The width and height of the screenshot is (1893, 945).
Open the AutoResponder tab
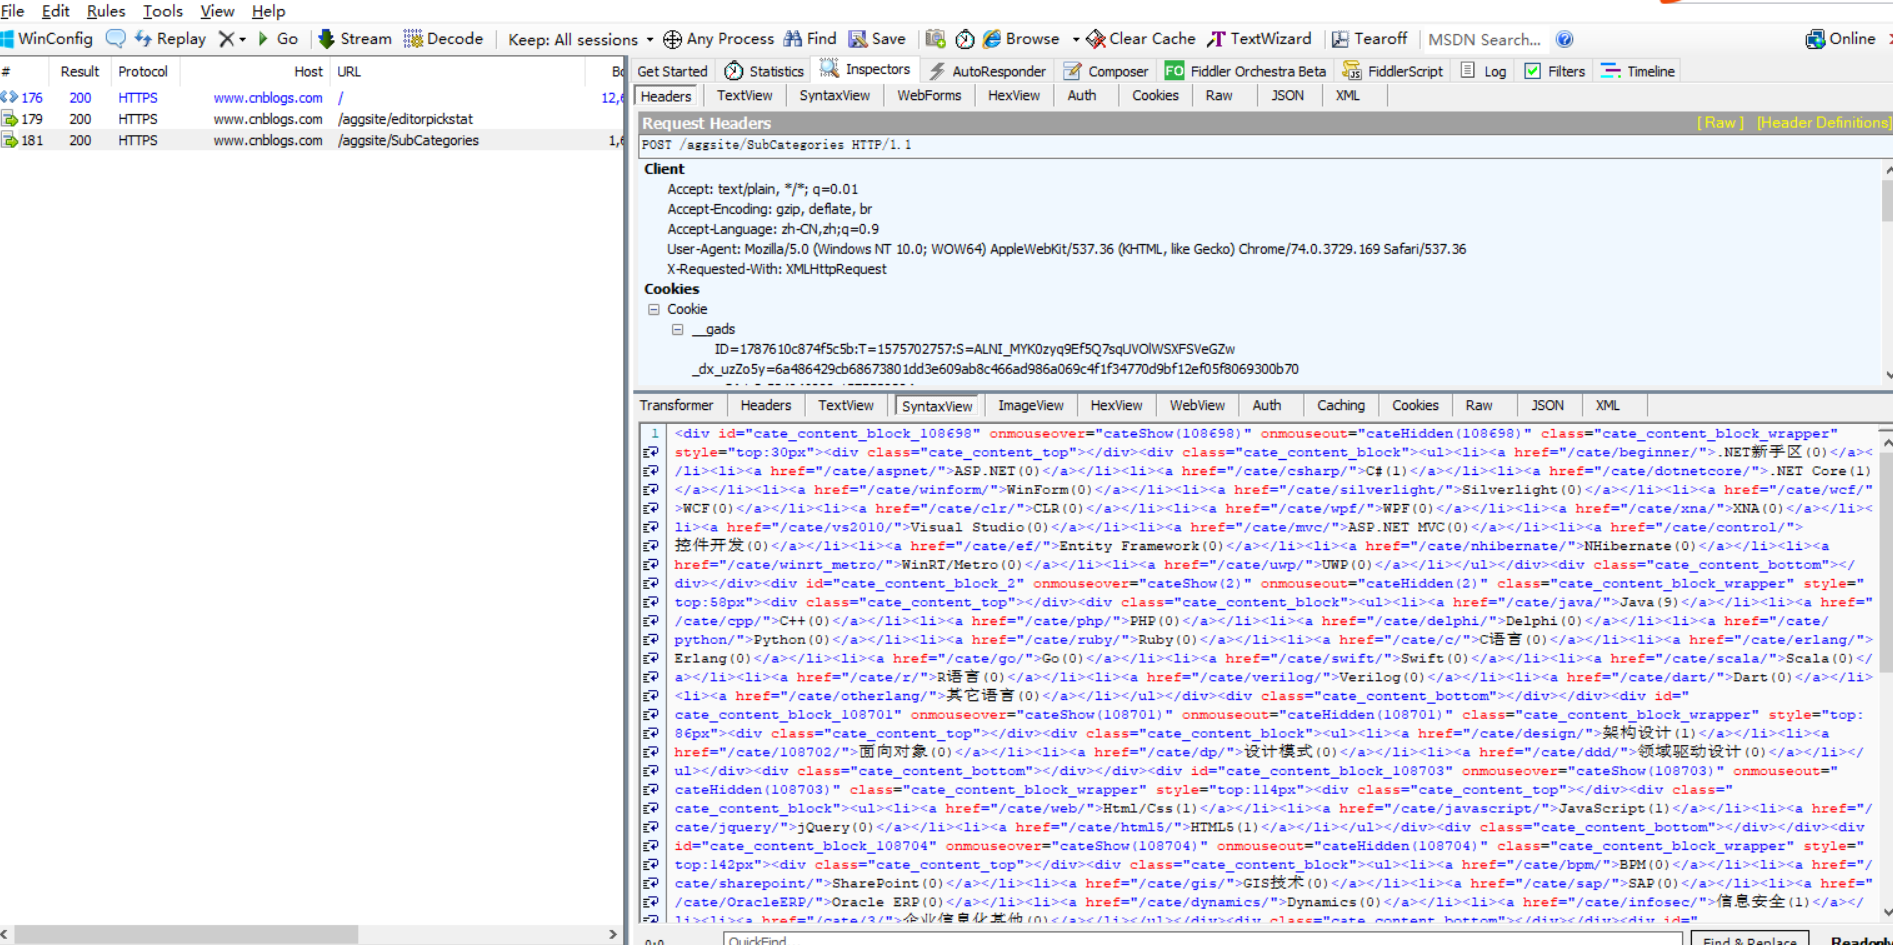(x=987, y=71)
